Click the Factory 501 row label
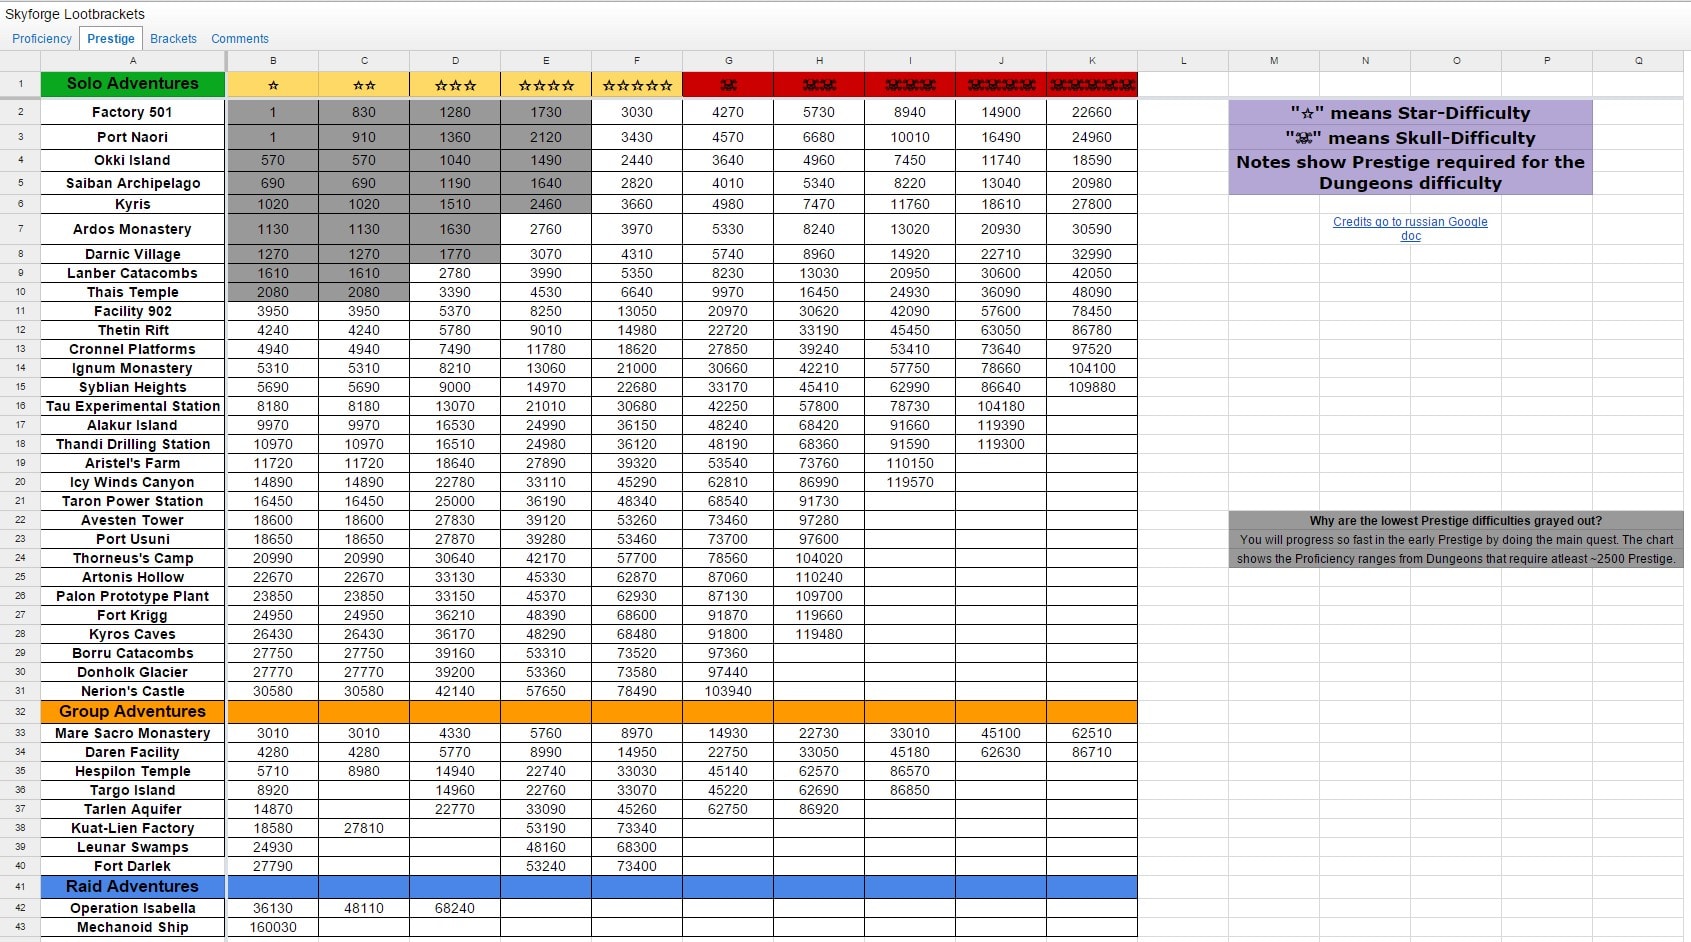Viewport: 1691px width, 942px height. click(x=133, y=112)
